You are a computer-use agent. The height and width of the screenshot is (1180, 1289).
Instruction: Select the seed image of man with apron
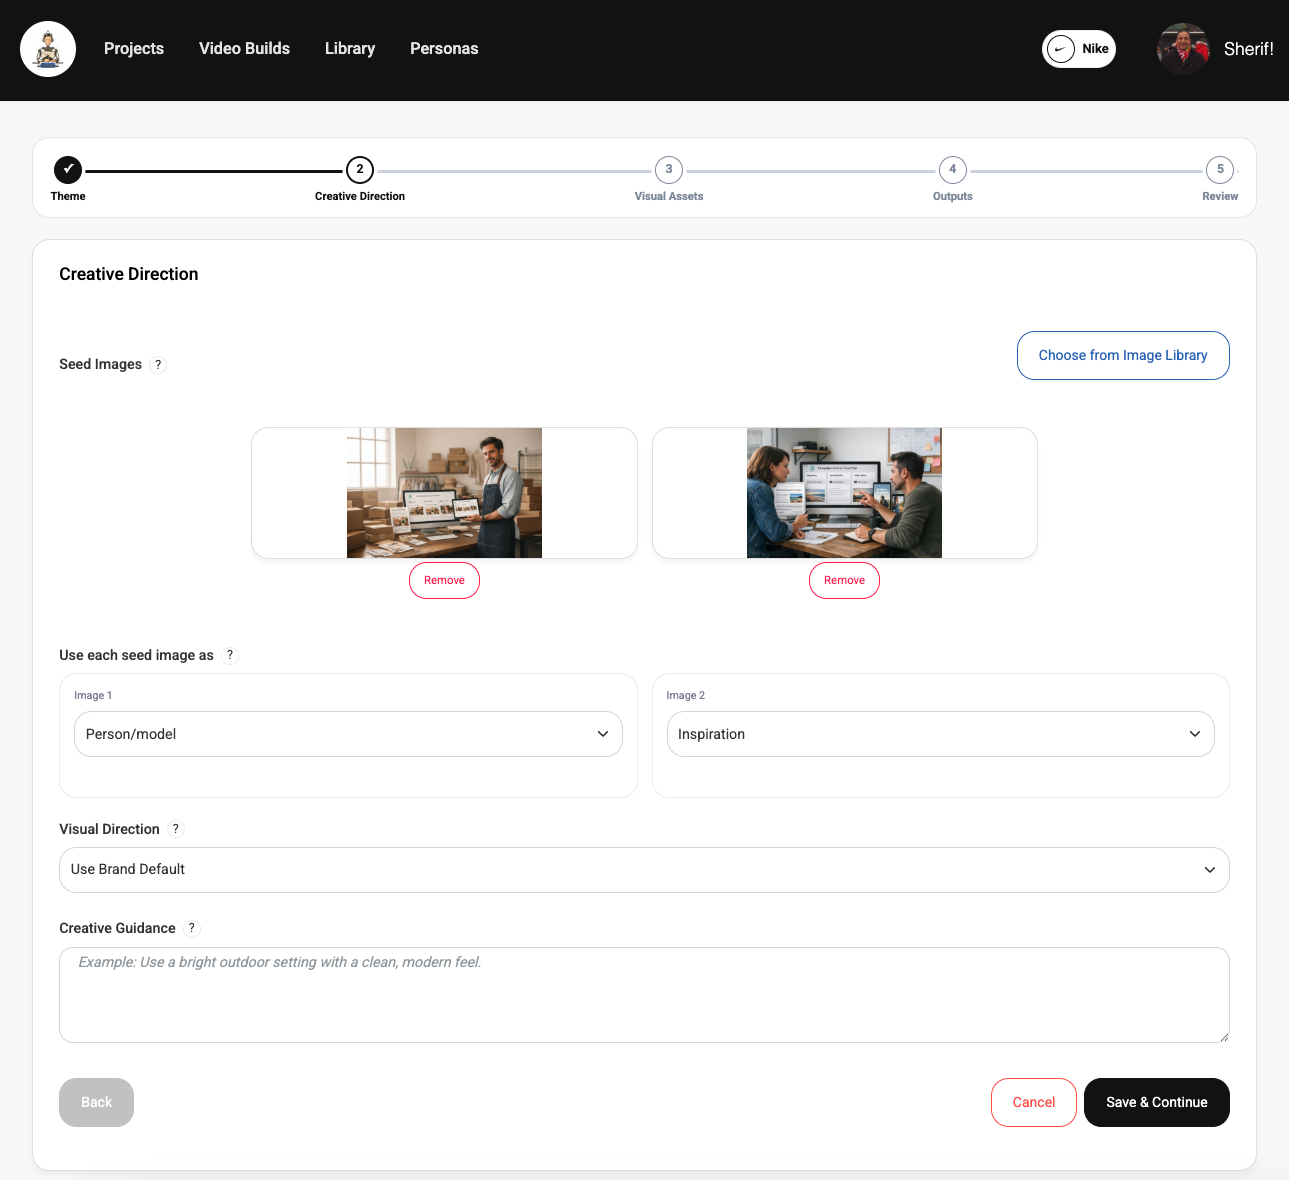point(444,493)
